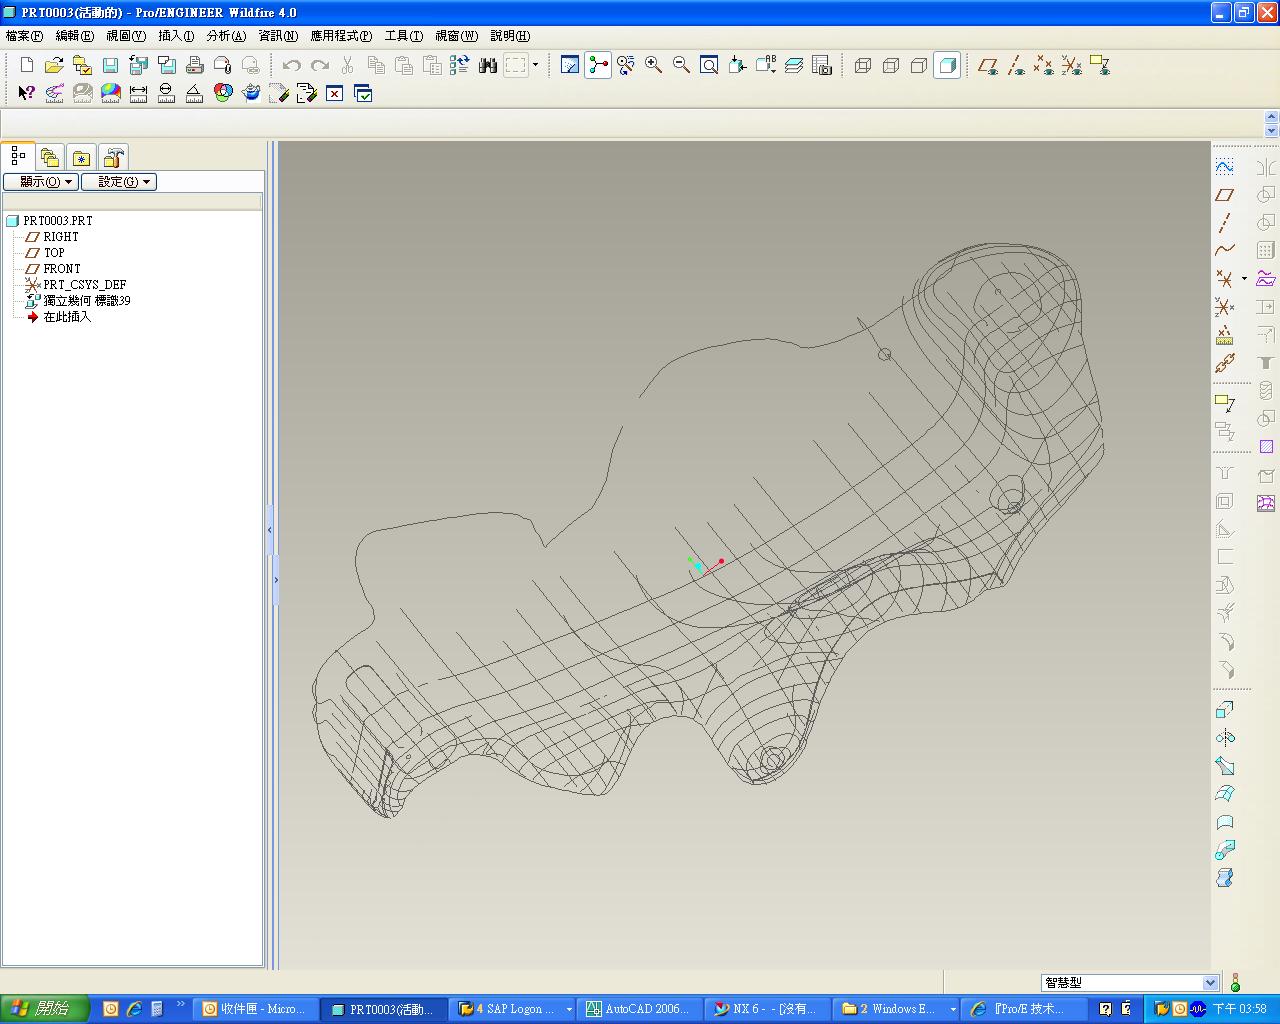1280x1024 pixels.
Task: Open the 插入 menu
Action: click(176, 36)
